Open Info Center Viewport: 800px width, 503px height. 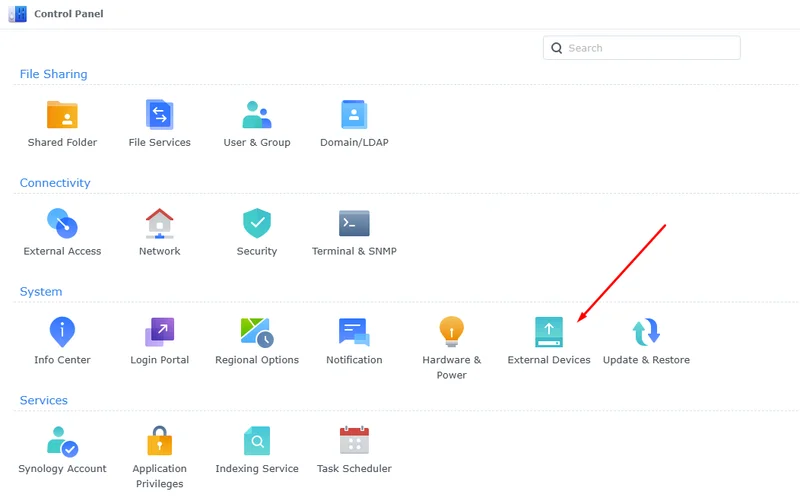pos(62,332)
